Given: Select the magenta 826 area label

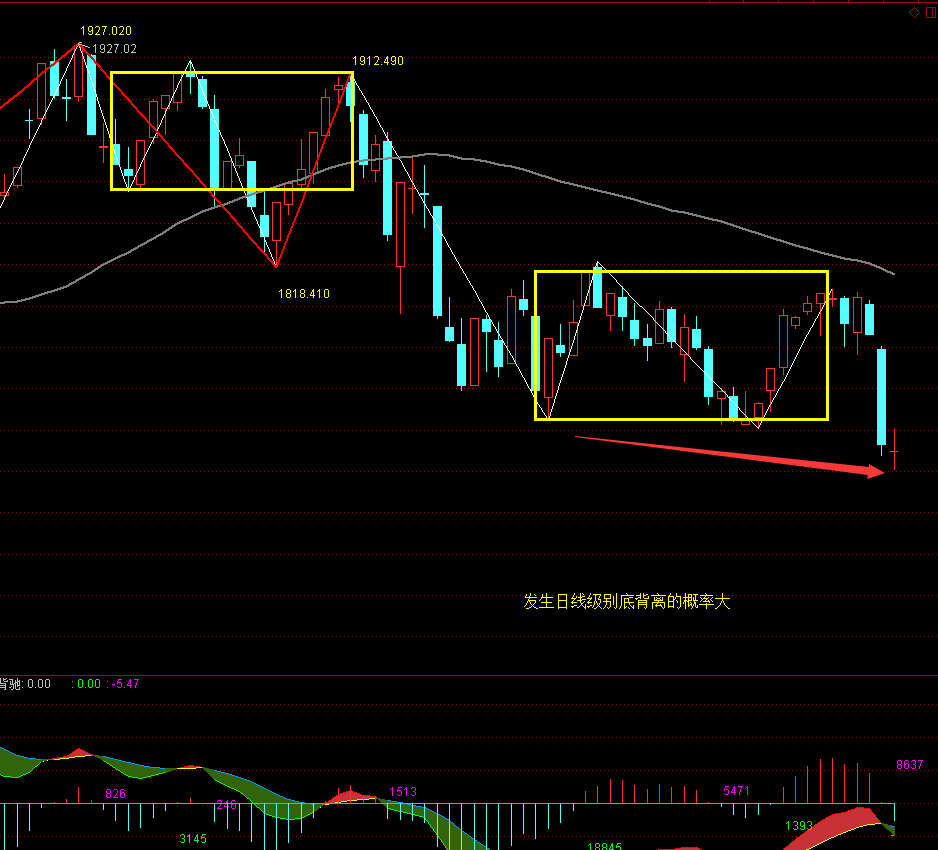Looking at the screenshot, I should 115,794.
